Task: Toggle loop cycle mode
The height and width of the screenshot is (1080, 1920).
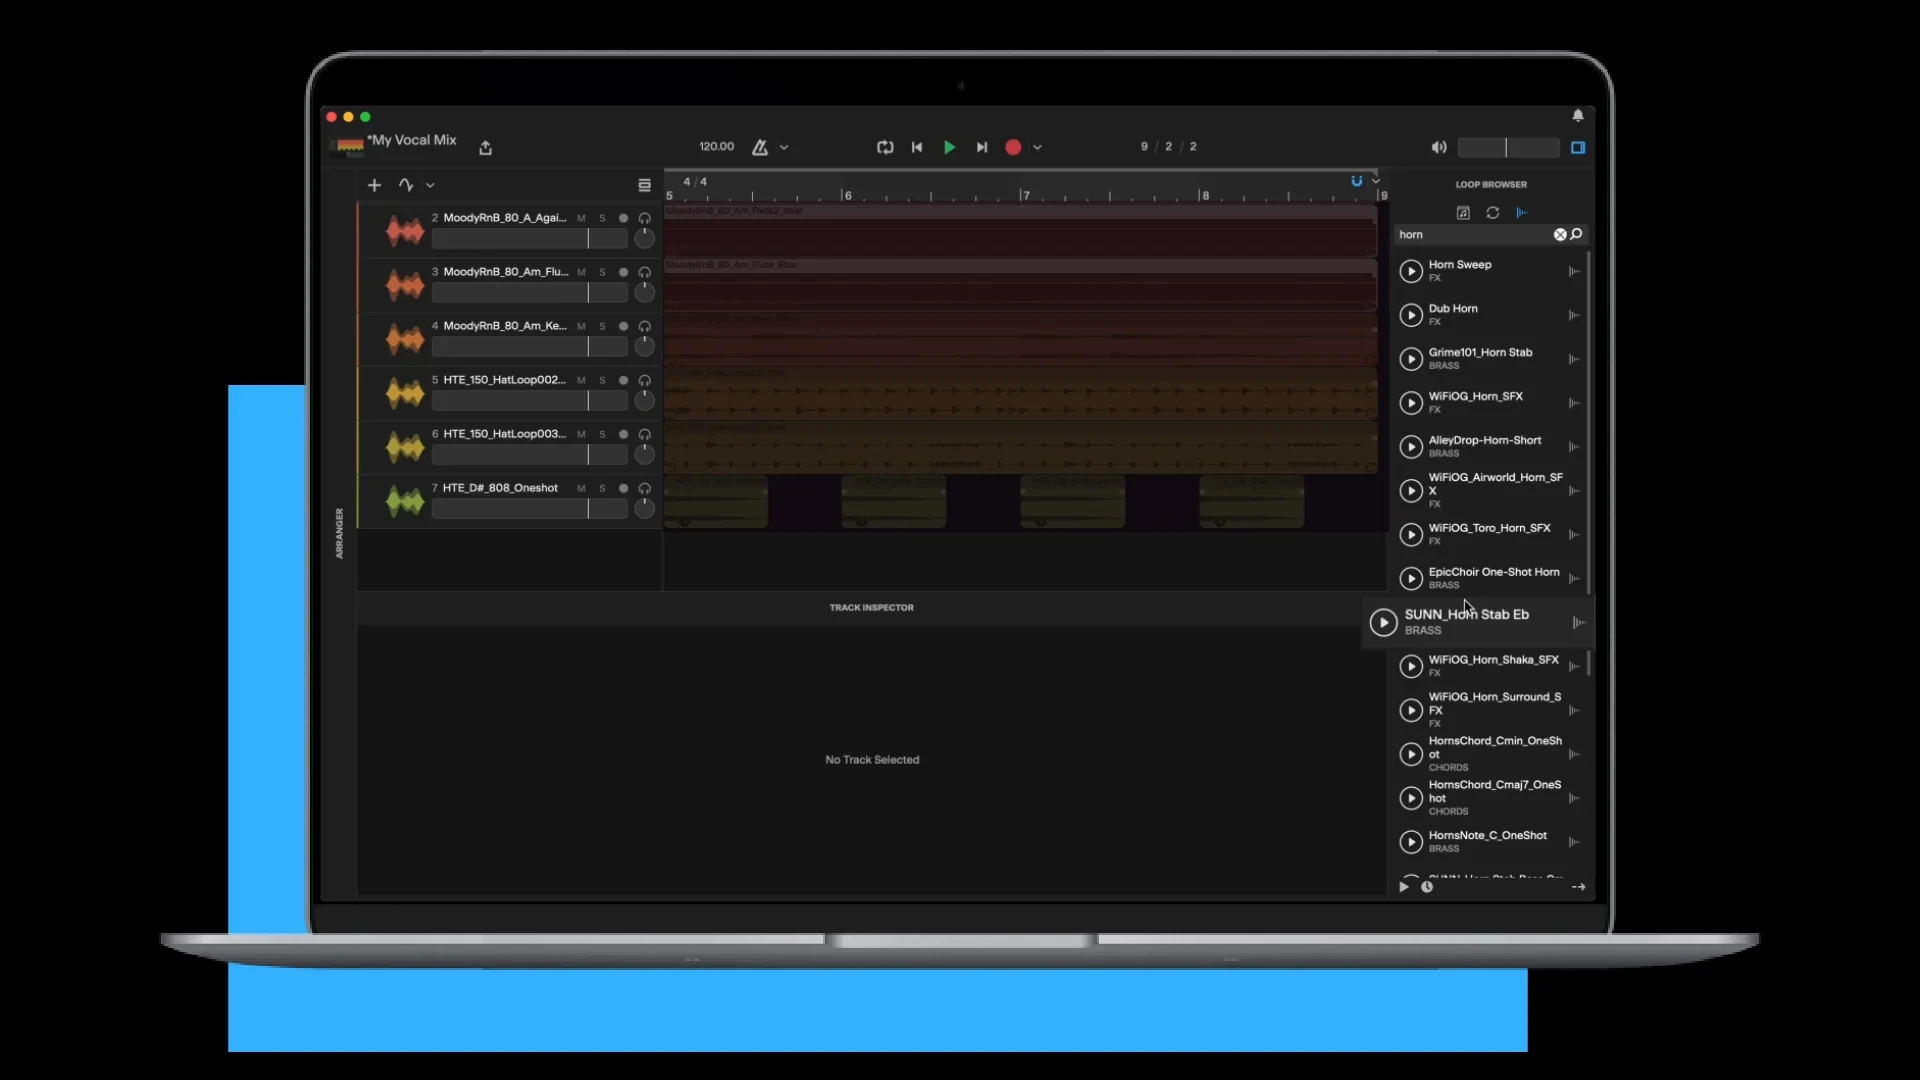Action: 885,147
